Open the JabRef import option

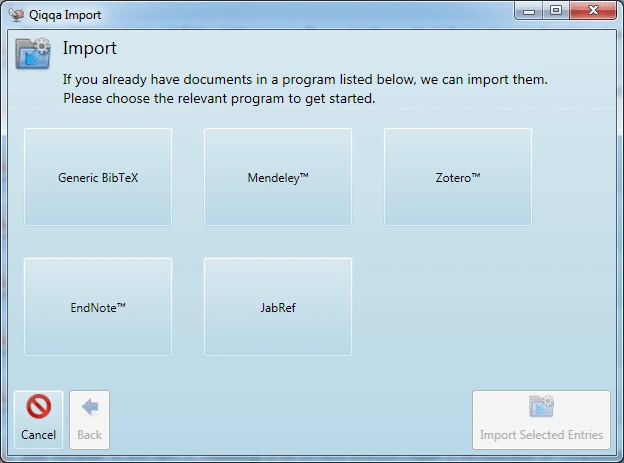coord(278,307)
